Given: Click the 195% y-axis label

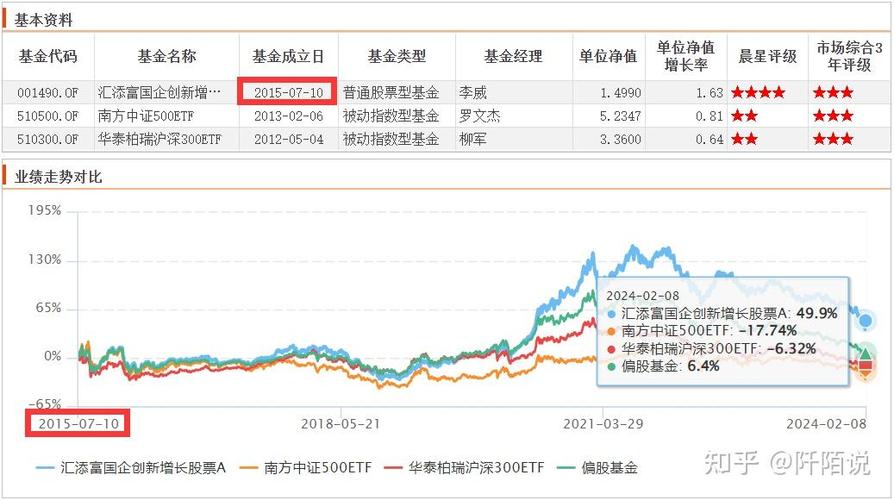Looking at the screenshot, I should pyautogui.click(x=44, y=210).
